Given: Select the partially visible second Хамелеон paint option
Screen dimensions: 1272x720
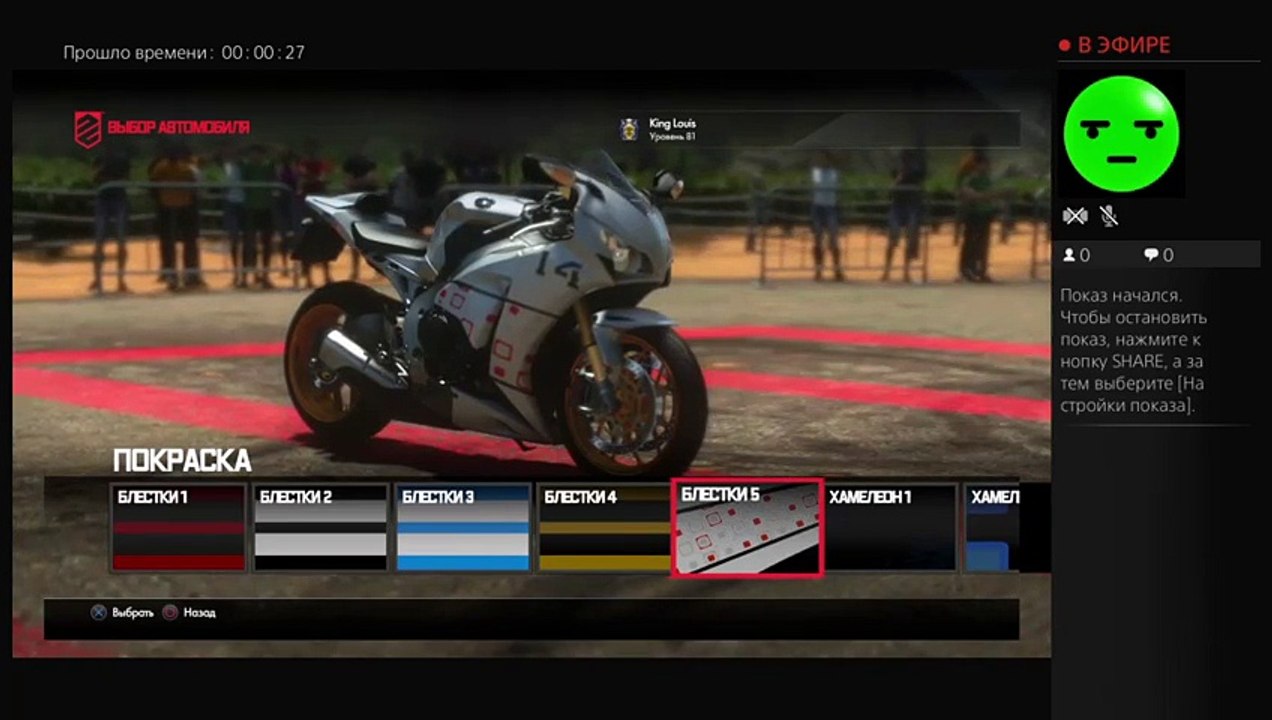Looking at the screenshot, I should 992,527.
